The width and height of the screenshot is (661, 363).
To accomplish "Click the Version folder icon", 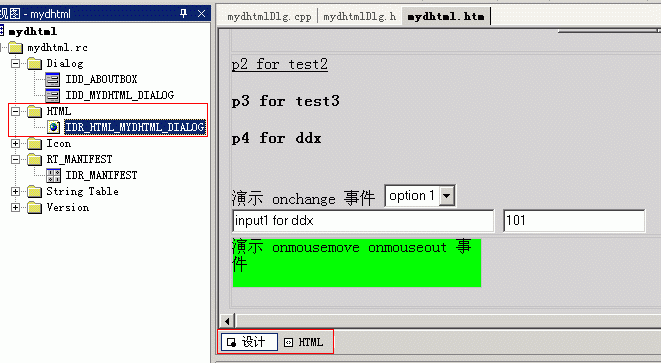I will (35, 208).
